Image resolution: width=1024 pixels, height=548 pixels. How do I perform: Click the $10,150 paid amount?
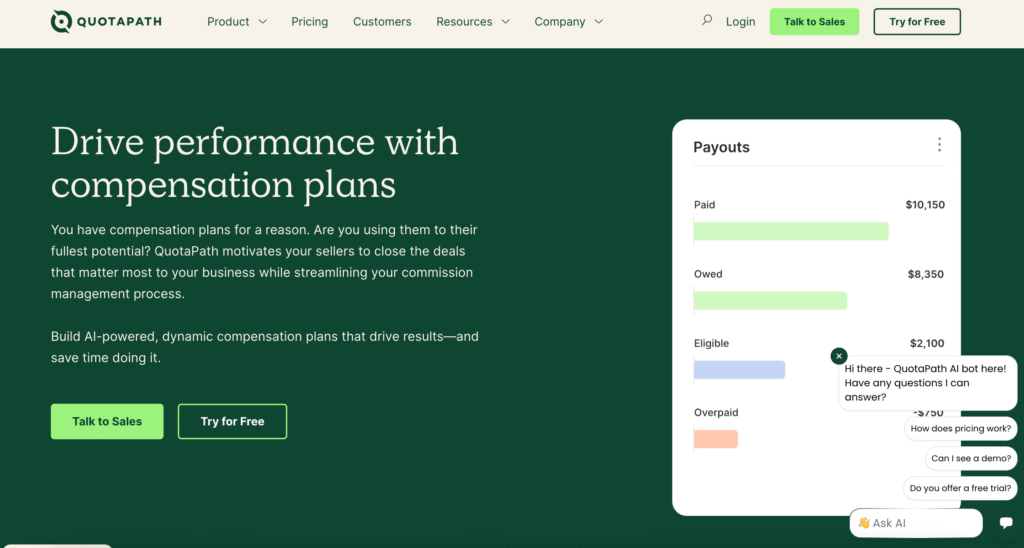point(925,204)
